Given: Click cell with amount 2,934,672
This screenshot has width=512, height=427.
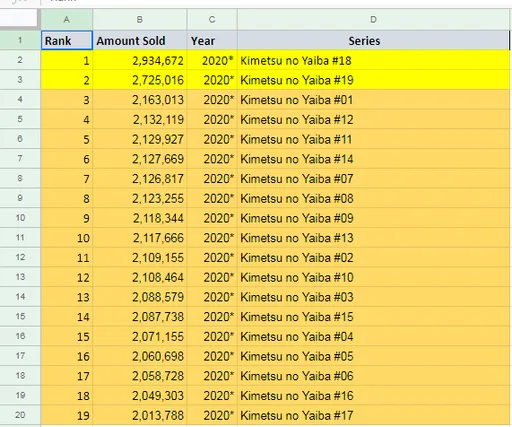Looking at the screenshot, I should 140,60.
